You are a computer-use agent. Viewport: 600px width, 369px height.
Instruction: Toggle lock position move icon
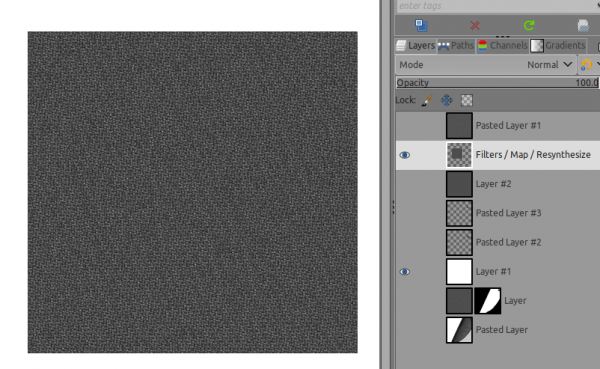point(447,100)
